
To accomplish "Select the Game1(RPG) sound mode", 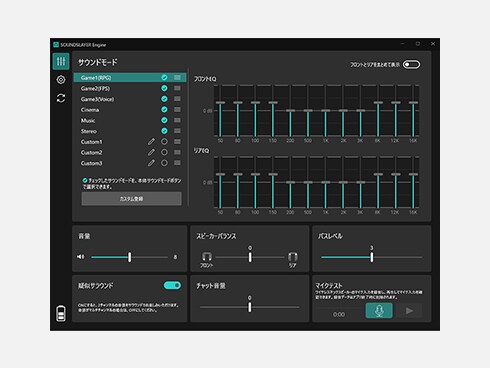I will tap(130, 77).
